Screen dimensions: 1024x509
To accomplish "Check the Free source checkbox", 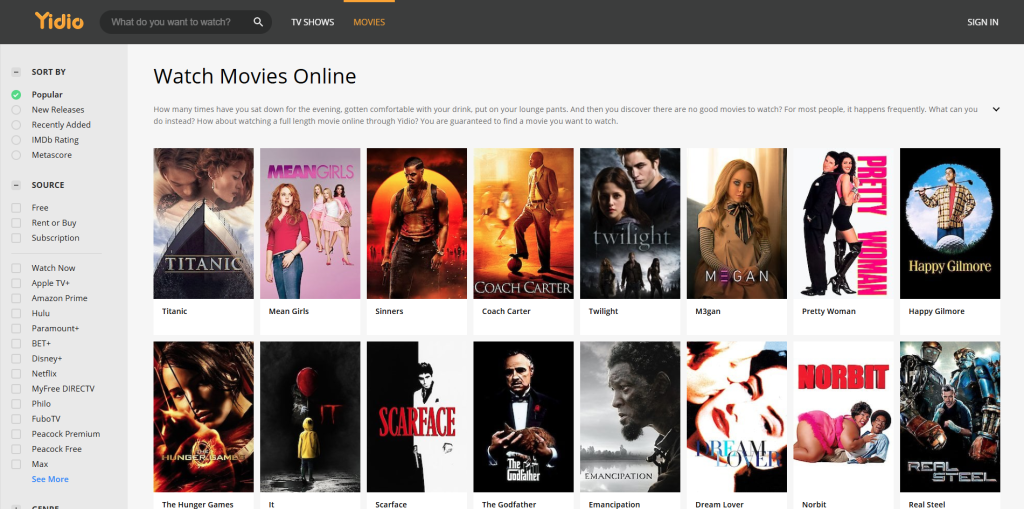I will 16,208.
